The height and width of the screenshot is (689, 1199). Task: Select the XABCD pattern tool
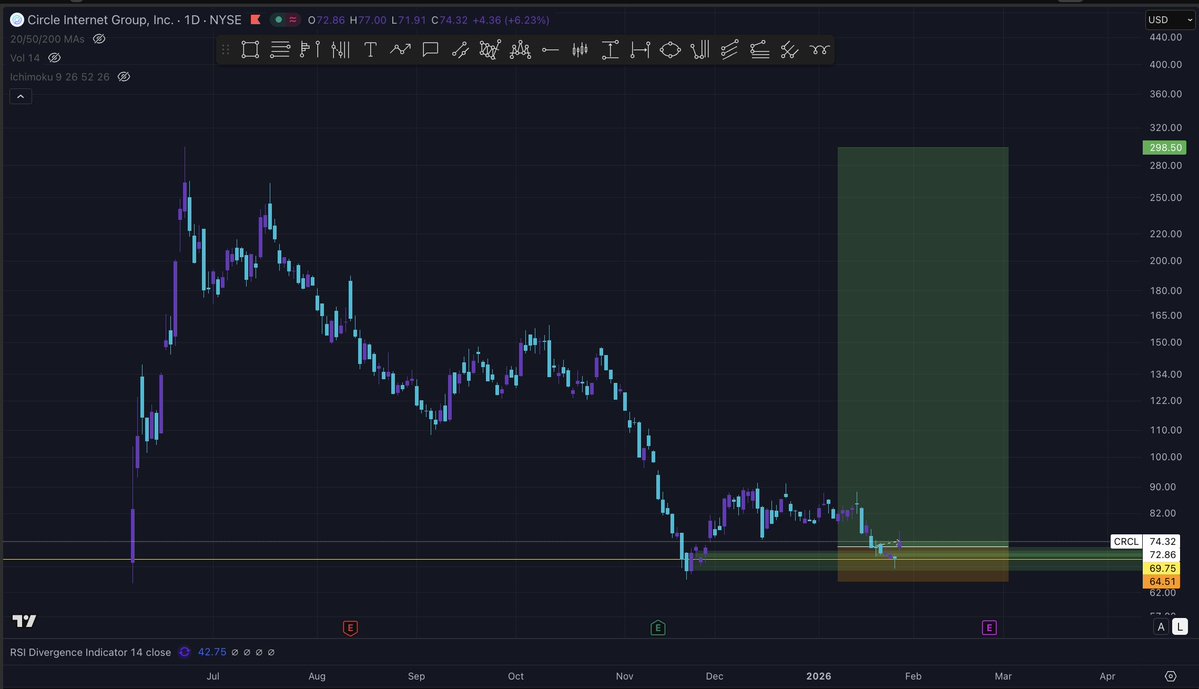490,50
